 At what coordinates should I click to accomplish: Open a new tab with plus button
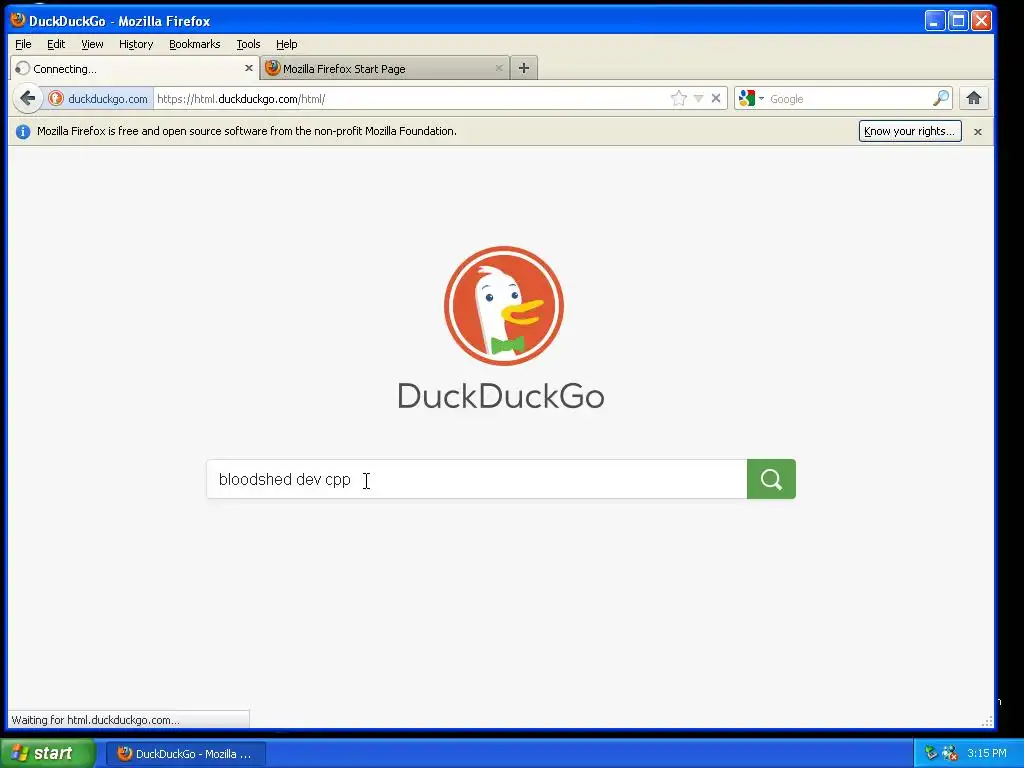[x=524, y=68]
